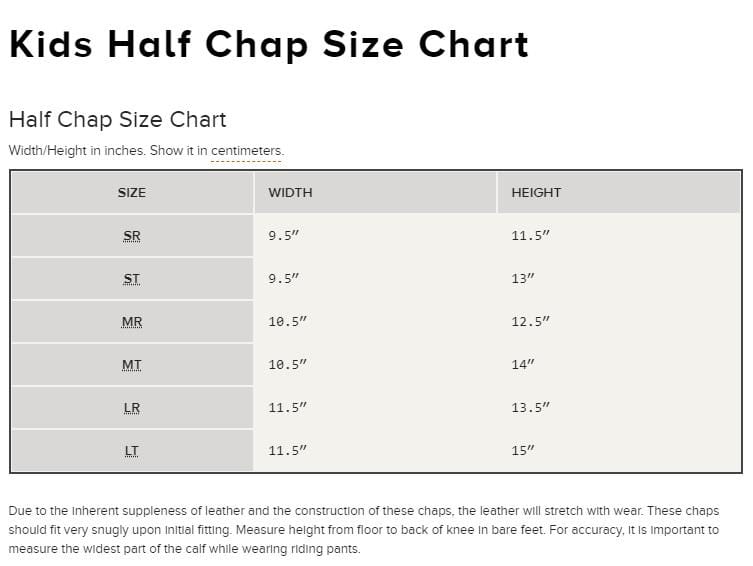The width and height of the screenshot is (753, 566).
Task: Click the "centimeters" link
Action: coord(246,151)
